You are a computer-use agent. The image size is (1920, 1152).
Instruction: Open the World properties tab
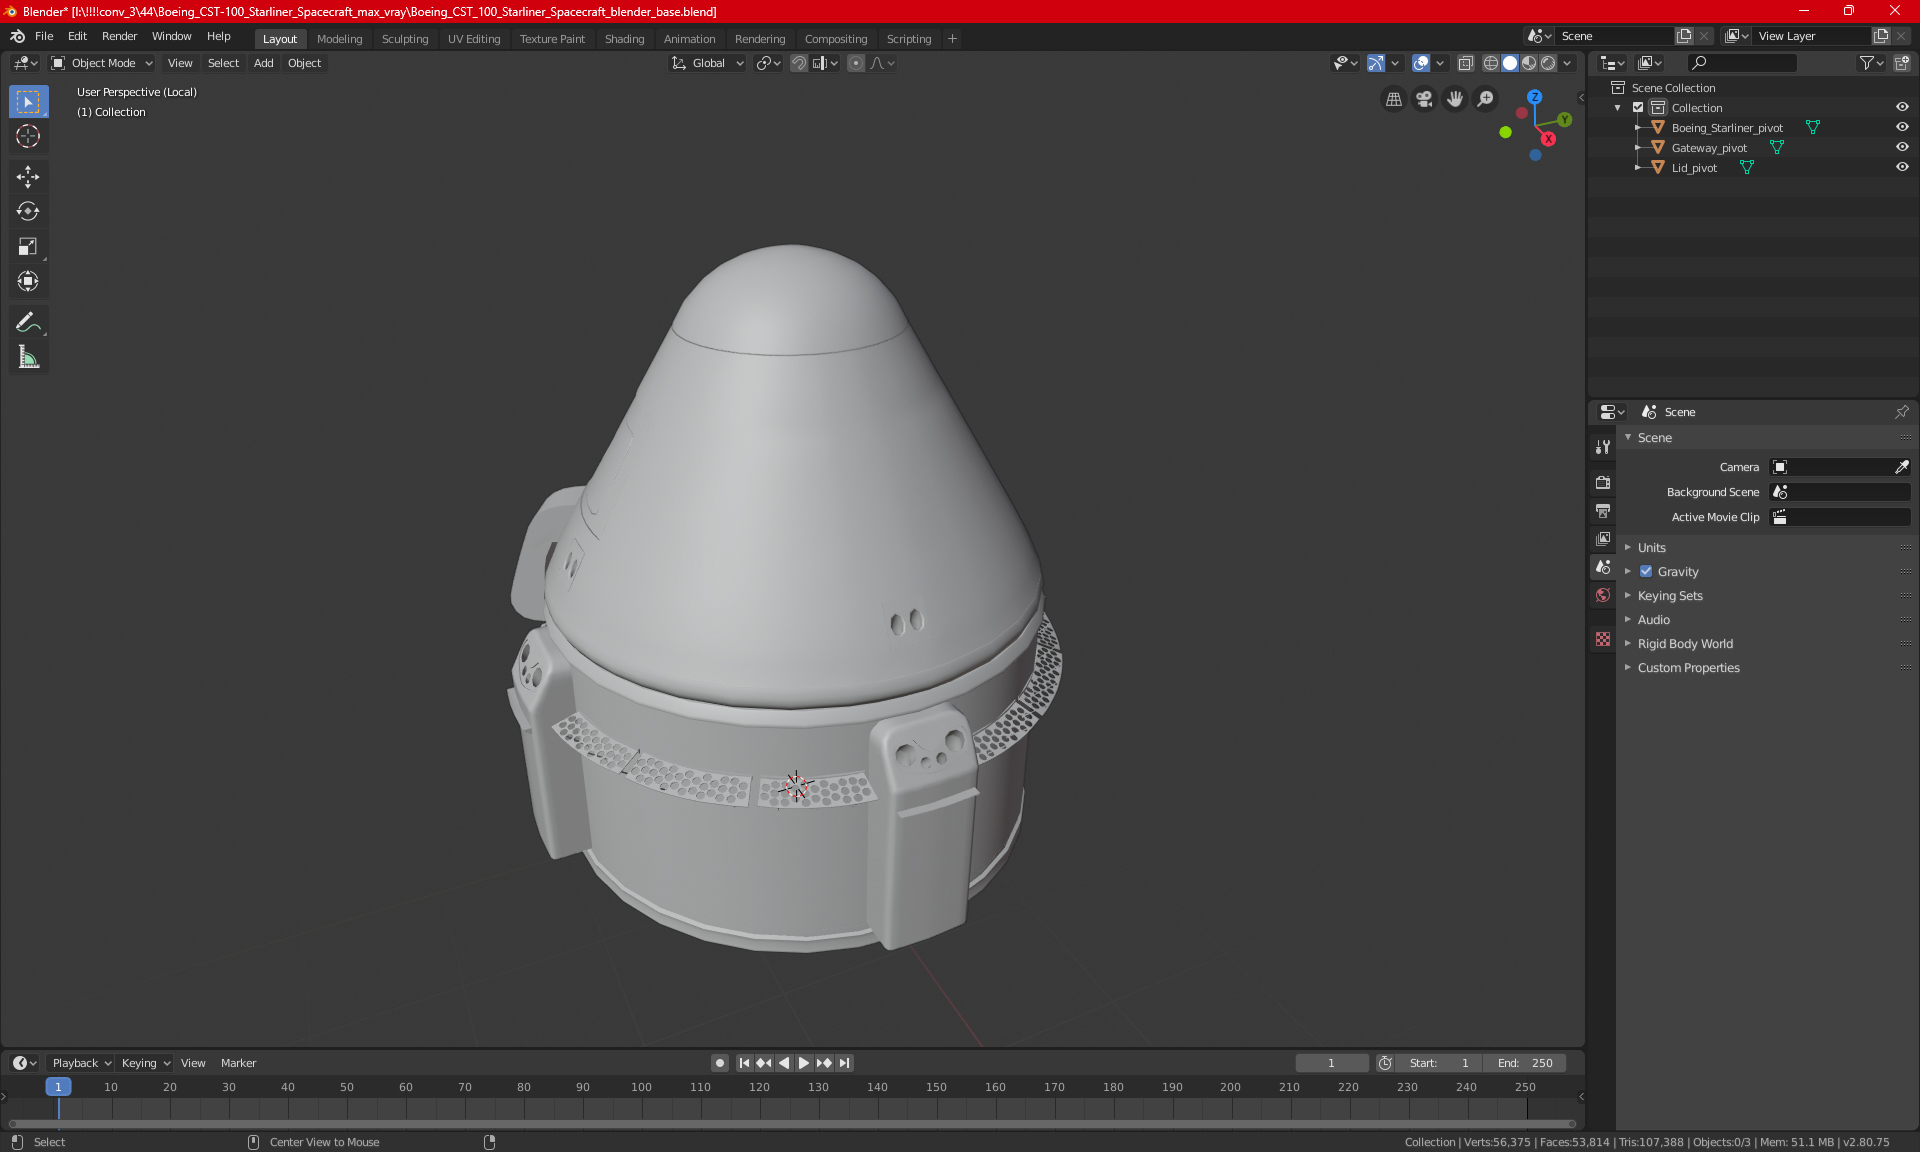(1603, 595)
